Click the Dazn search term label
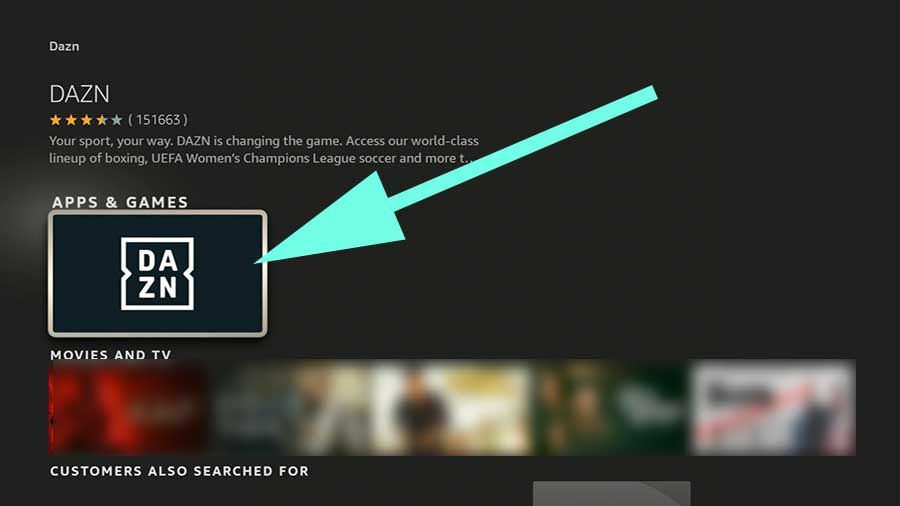This screenshot has height=506, width=900. (64, 46)
